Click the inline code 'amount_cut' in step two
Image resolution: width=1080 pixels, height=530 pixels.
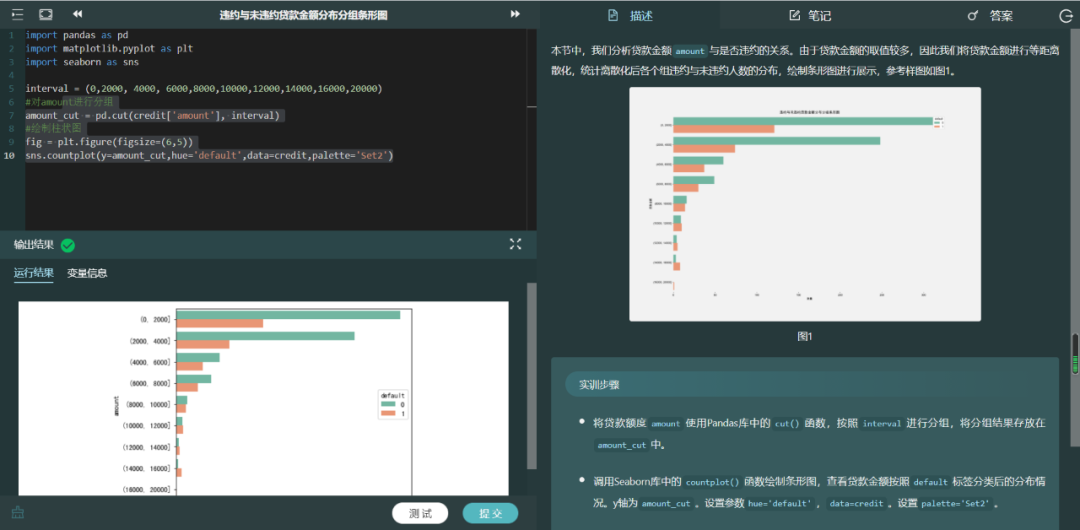coord(665,504)
